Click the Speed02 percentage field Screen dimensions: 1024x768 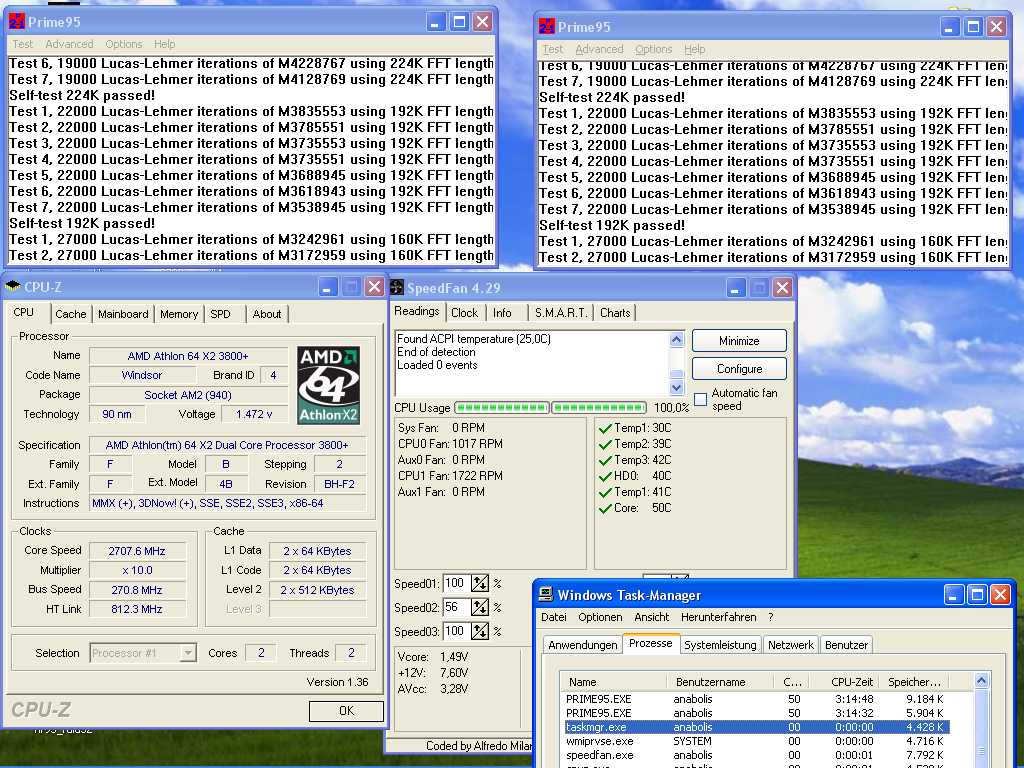point(456,607)
